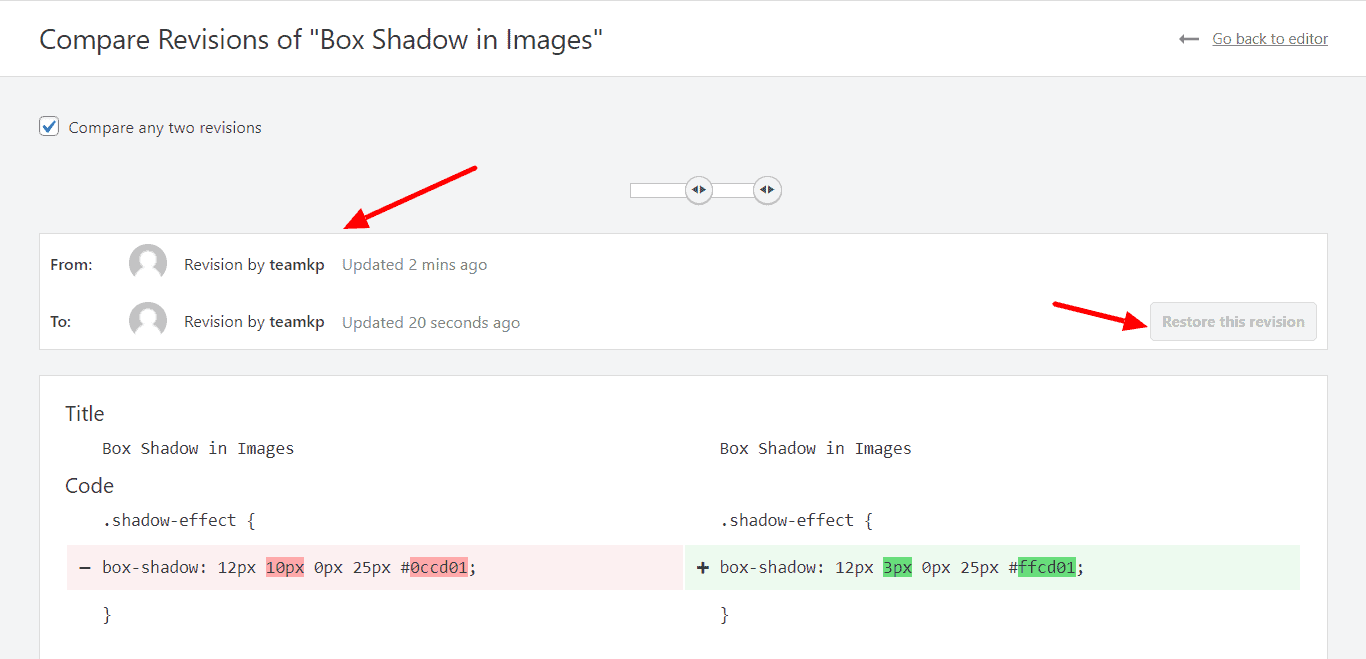The width and height of the screenshot is (1366, 659).
Task: Click the minus sign on the removed line
Action: 85,568
